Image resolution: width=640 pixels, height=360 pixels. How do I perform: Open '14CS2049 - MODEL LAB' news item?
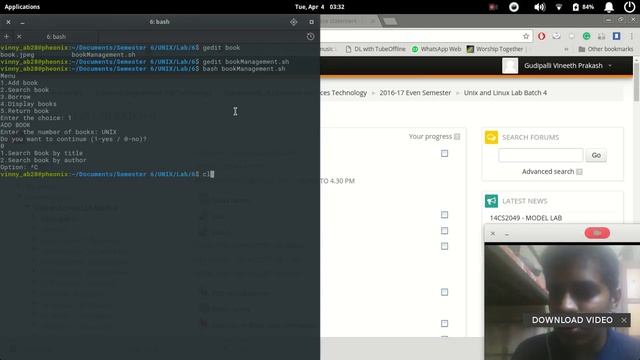coord(526,218)
